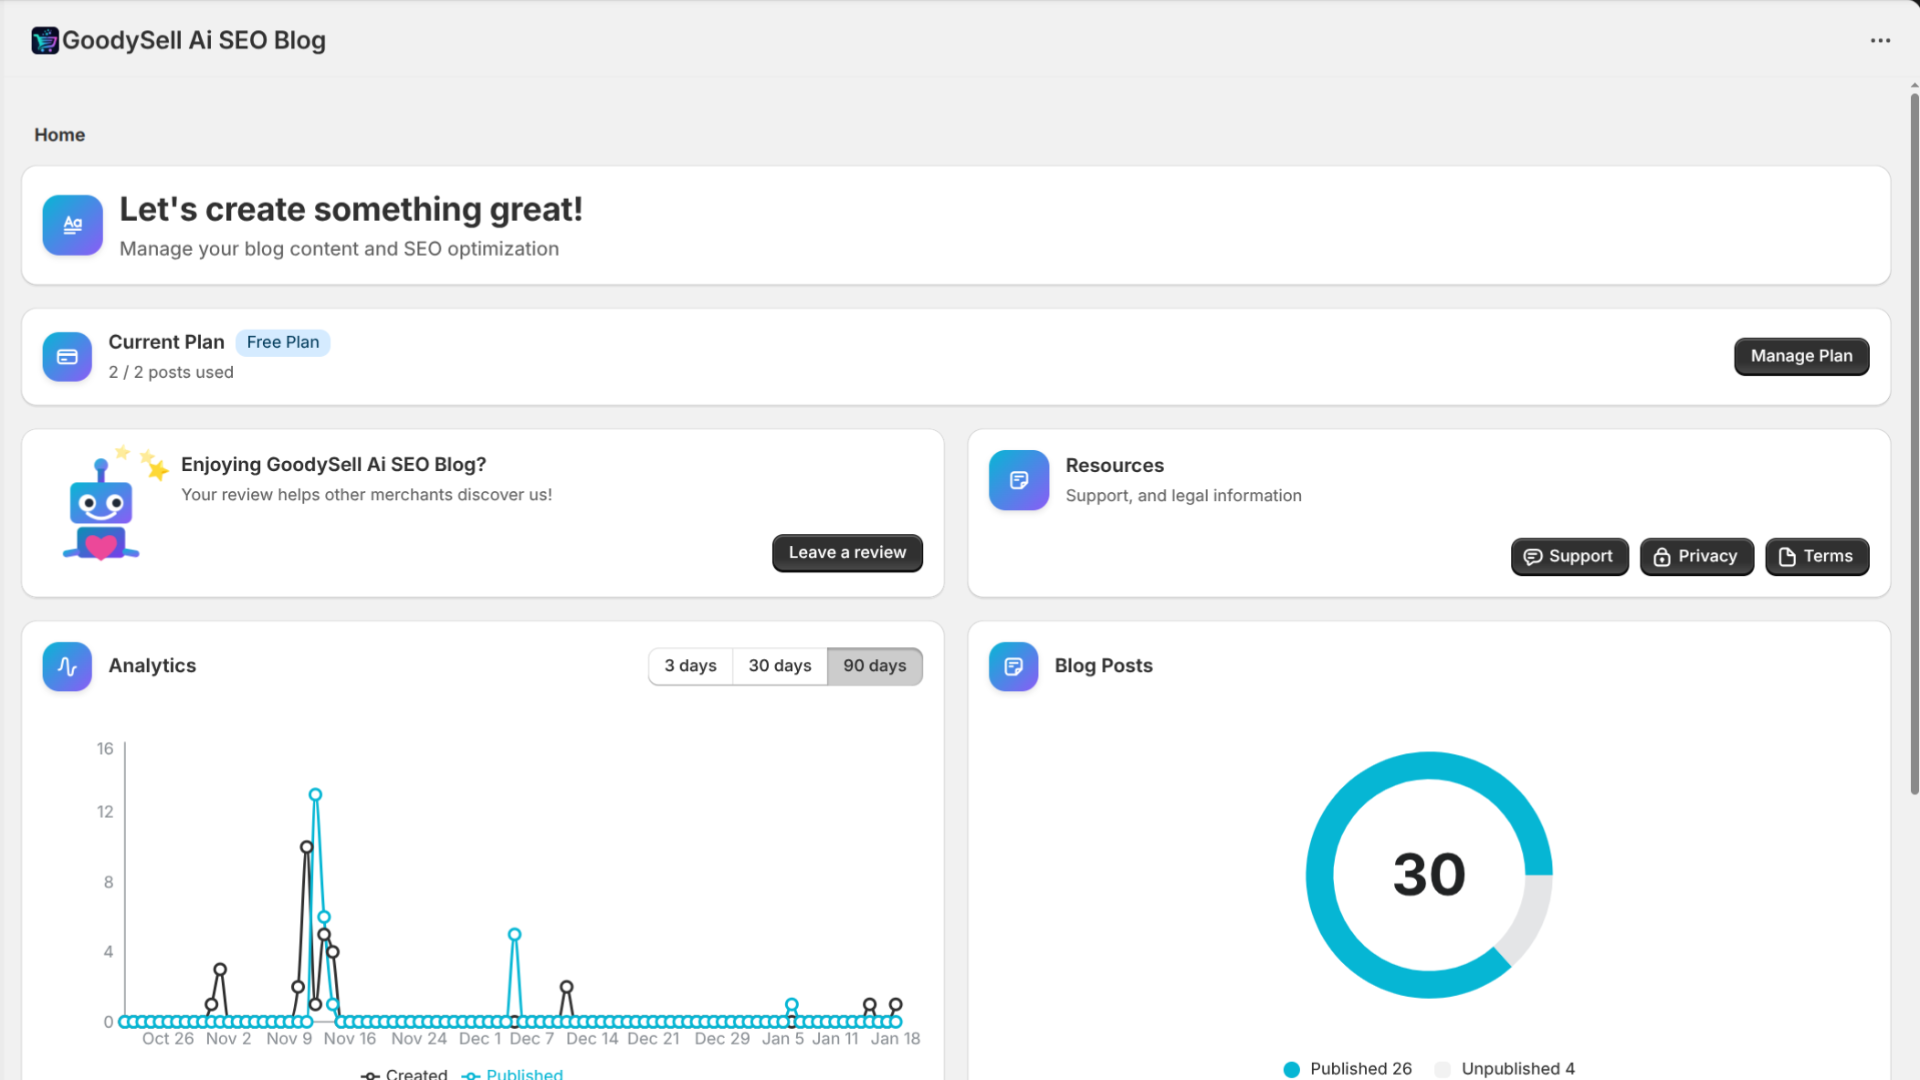Click the waveform icon beside Analytics

coord(66,666)
